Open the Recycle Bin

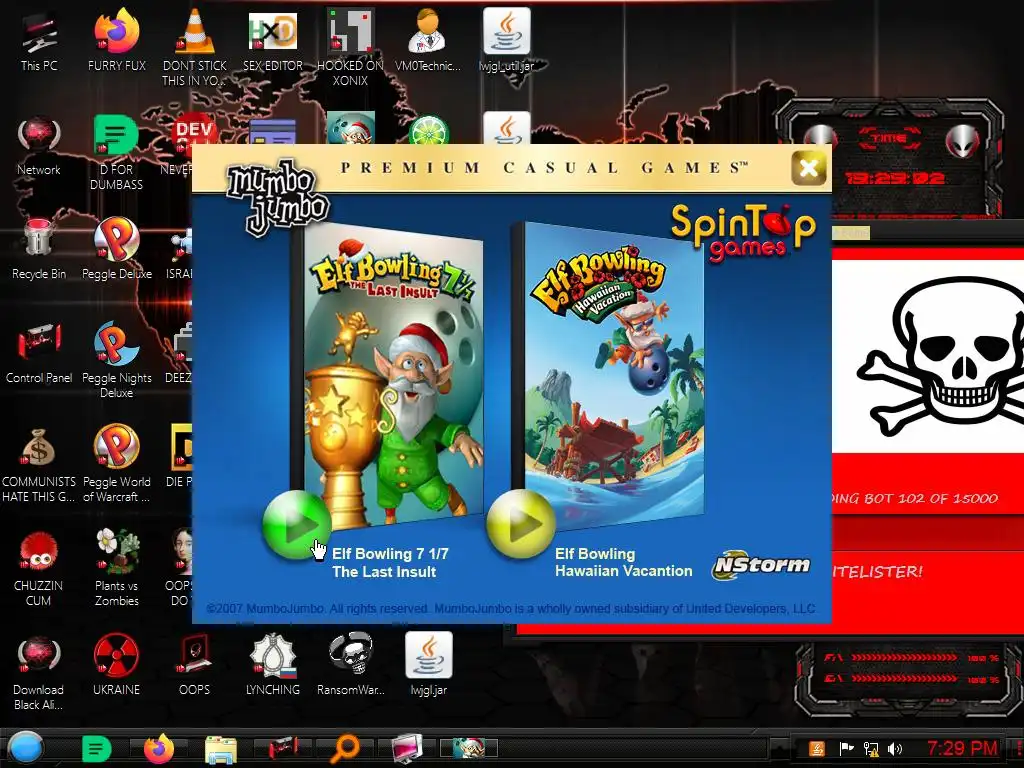click(39, 249)
